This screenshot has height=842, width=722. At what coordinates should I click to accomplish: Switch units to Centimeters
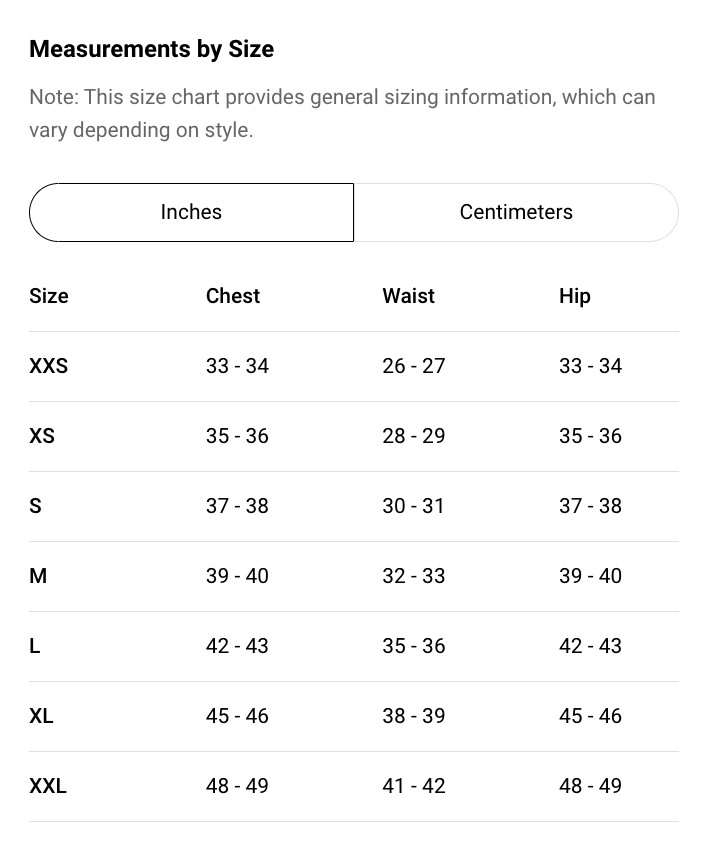516,212
